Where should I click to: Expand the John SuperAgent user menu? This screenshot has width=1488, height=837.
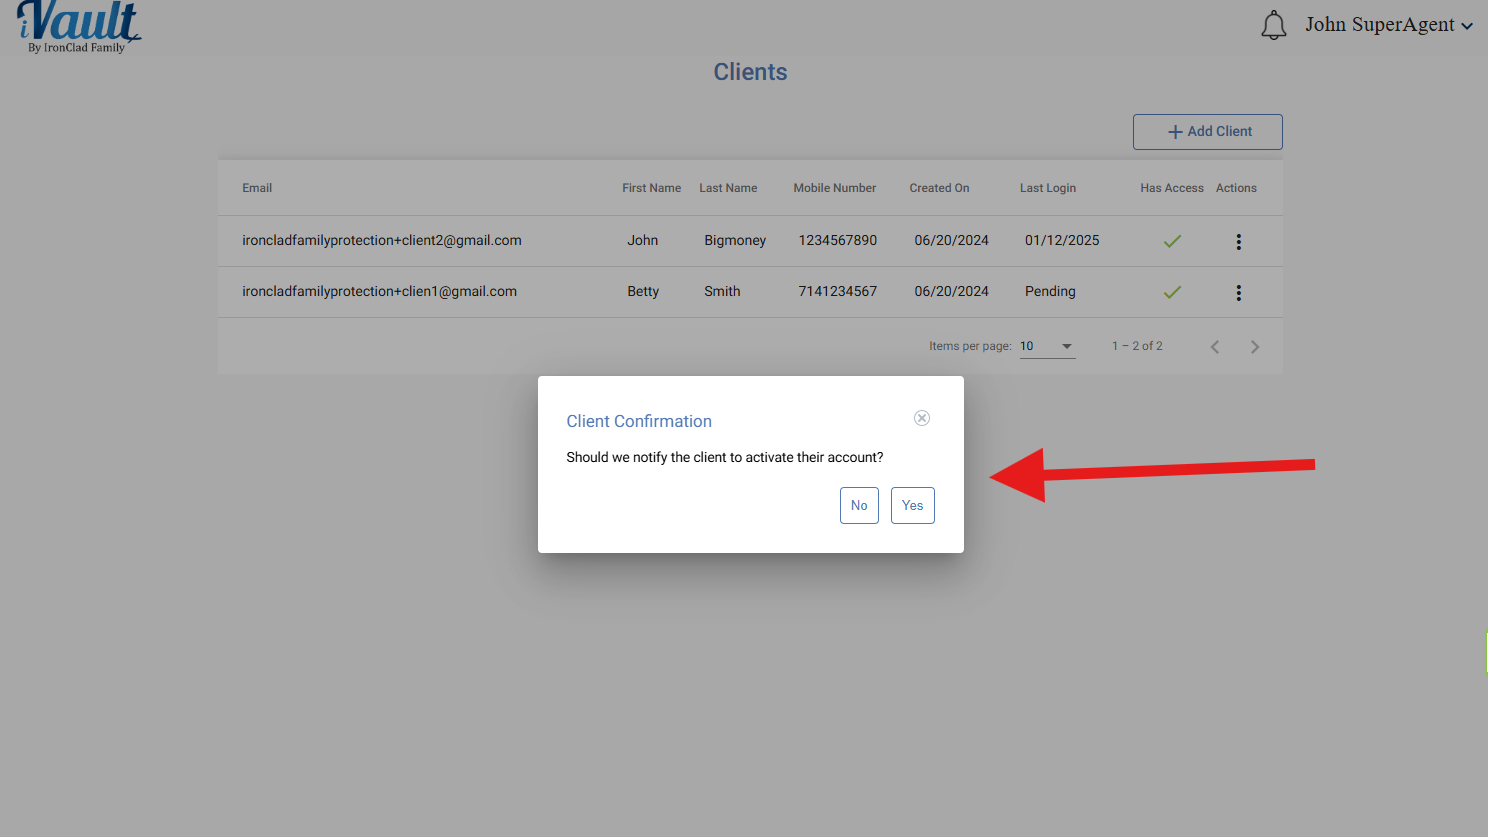pyautogui.click(x=1389, y=25)
